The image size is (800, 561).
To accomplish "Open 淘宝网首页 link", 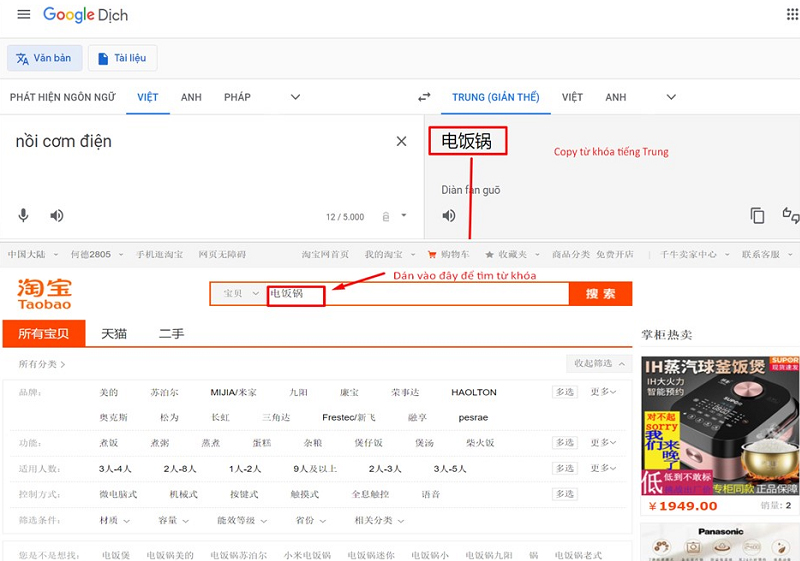I will [325, 254].
